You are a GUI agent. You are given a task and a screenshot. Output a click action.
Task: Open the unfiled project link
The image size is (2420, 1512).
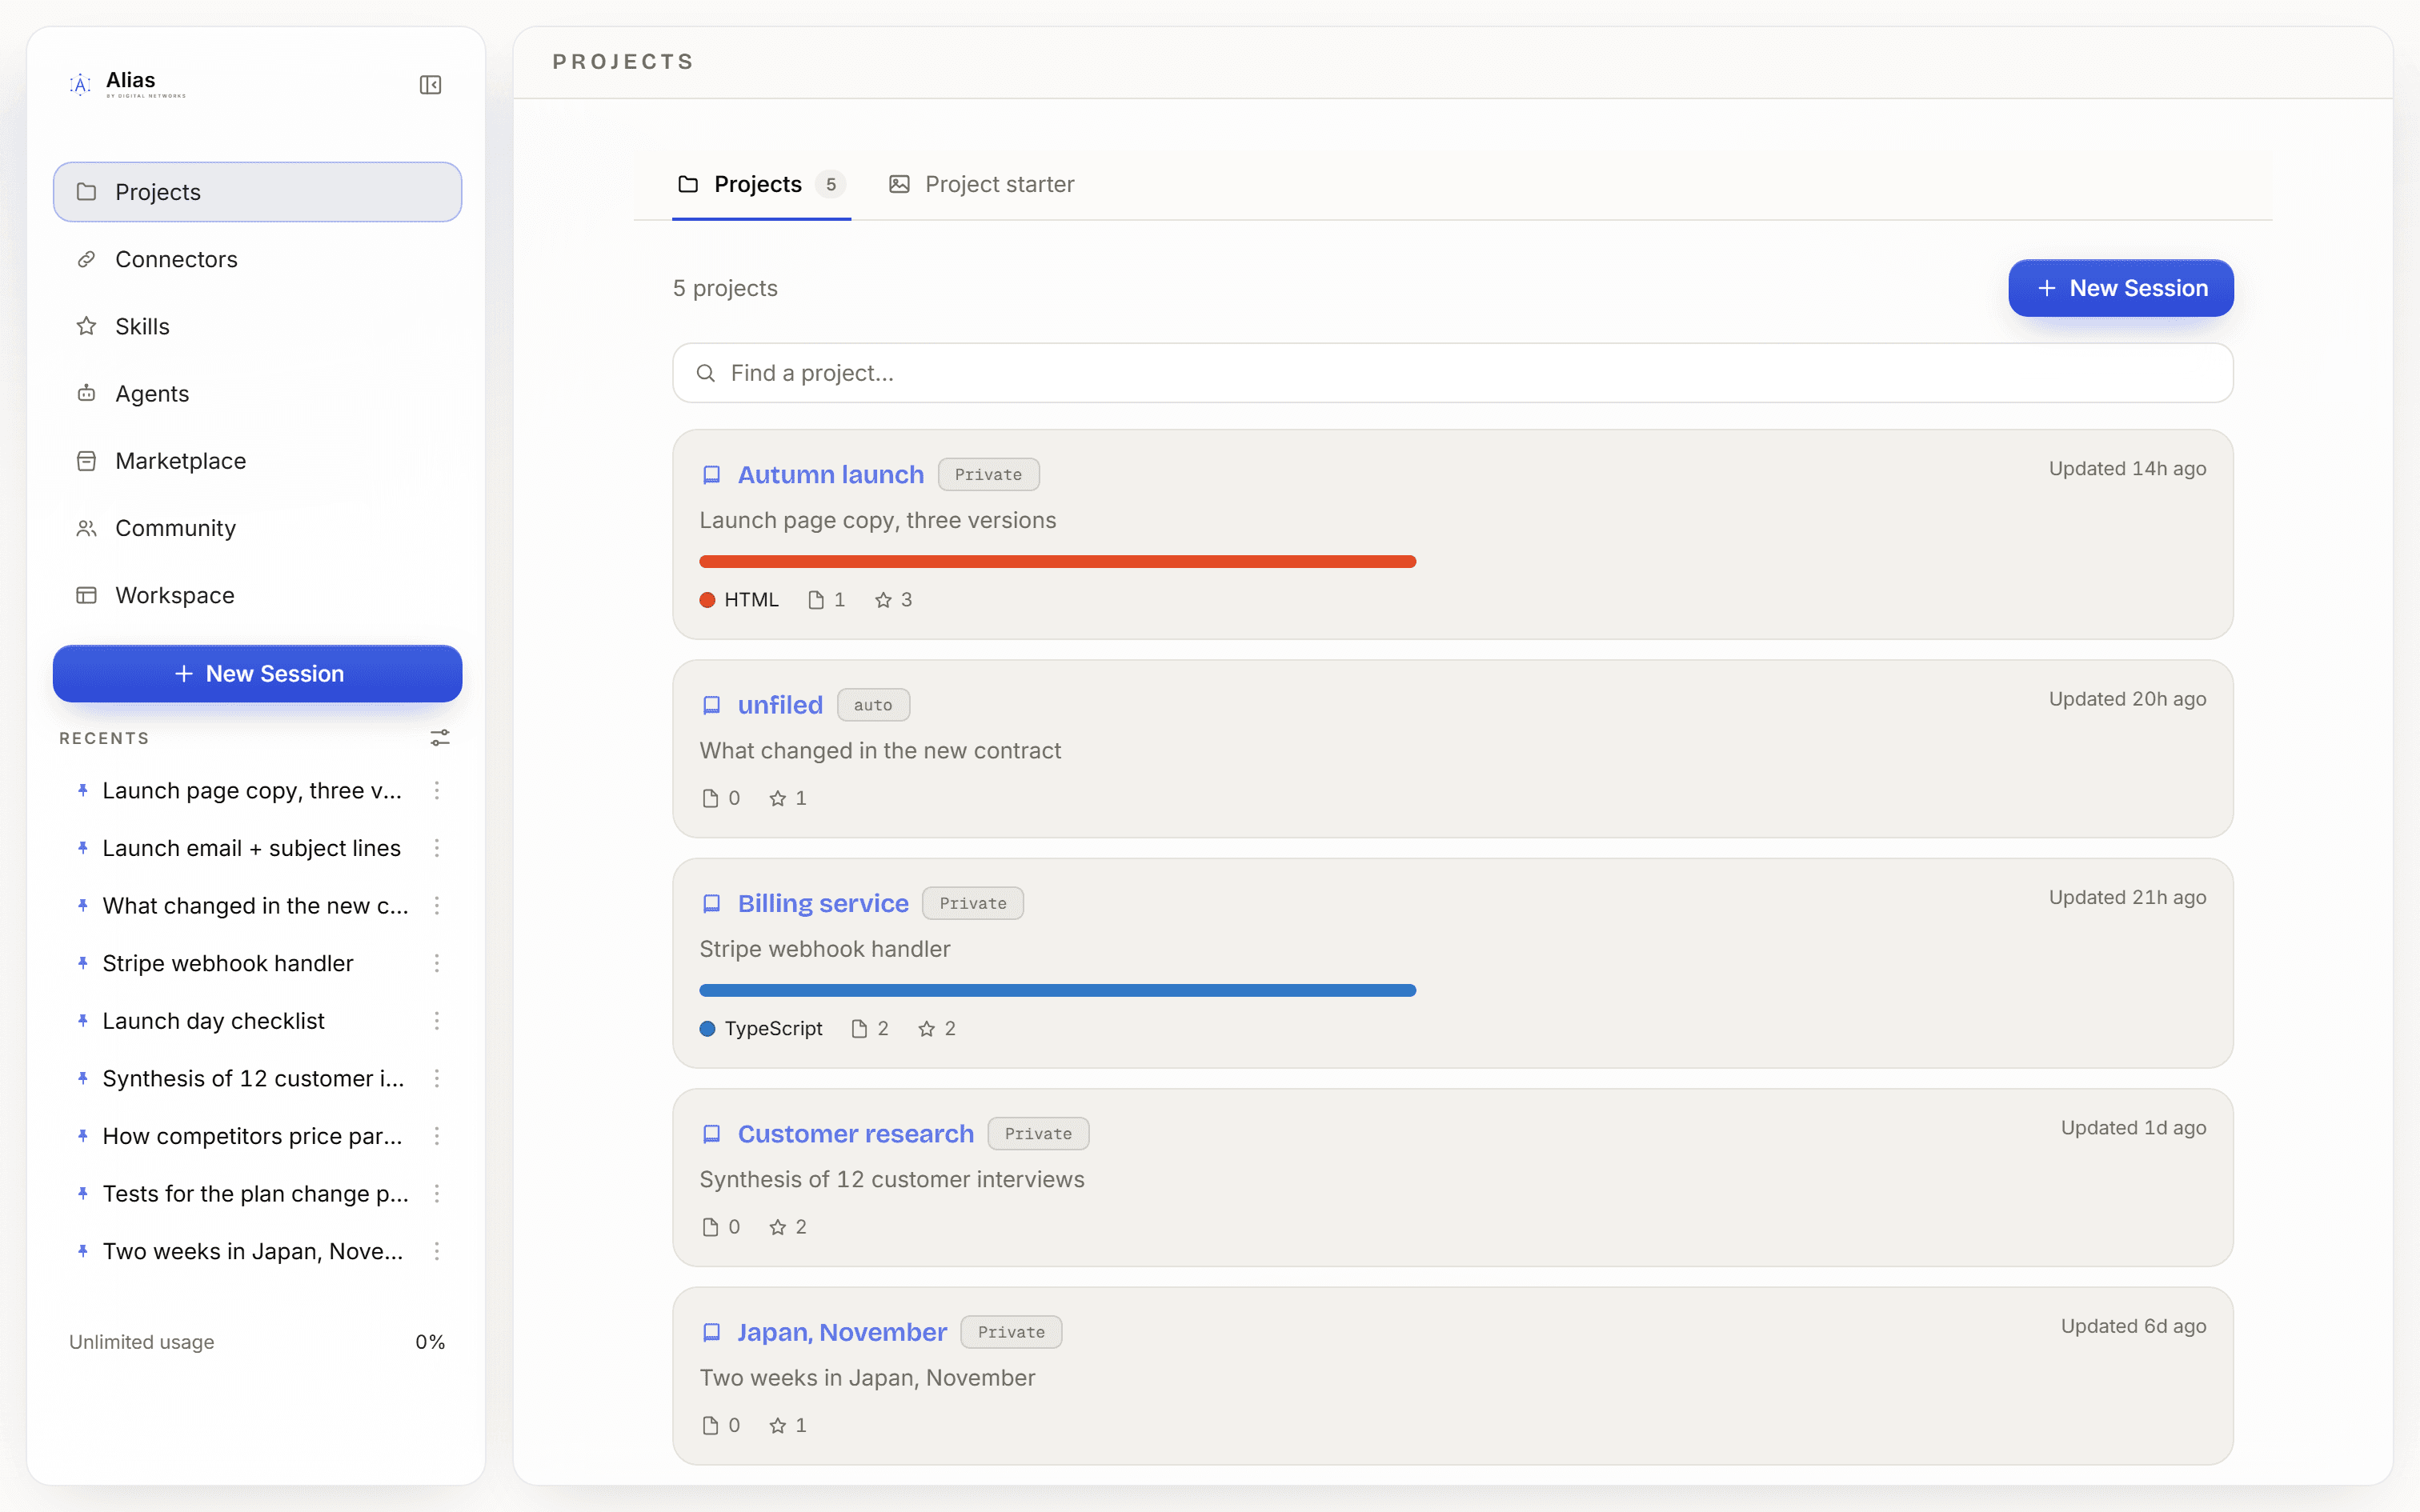[780, 705]
